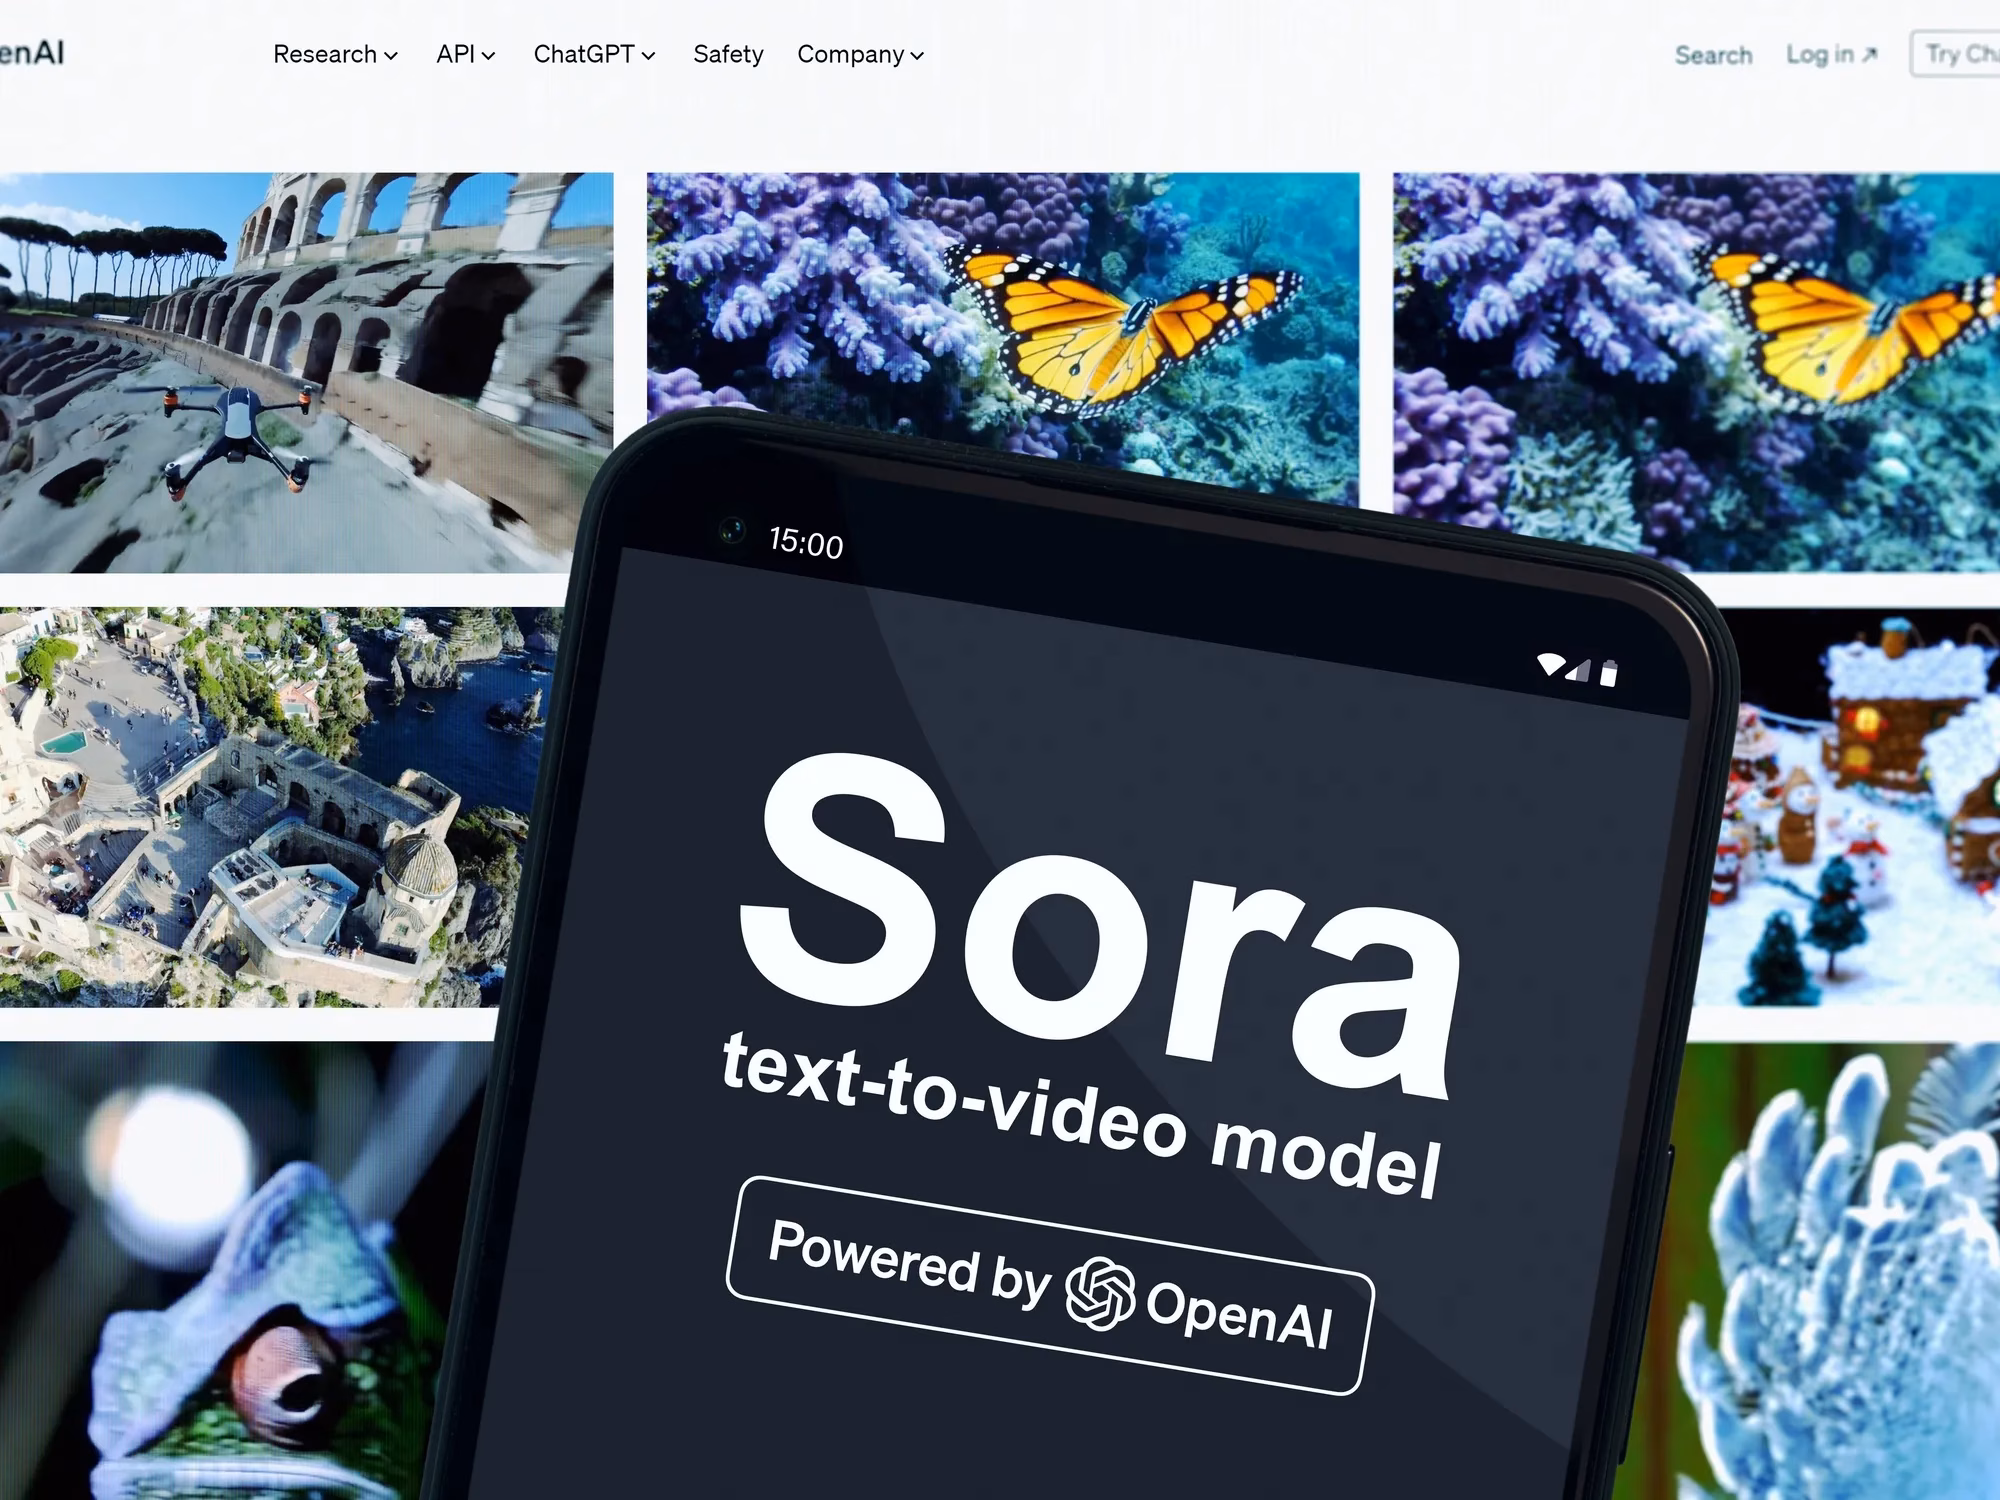Tap the 15:00 clock on phone
This screenshot has width=2000, height=1500.
[x=805, y=543]
